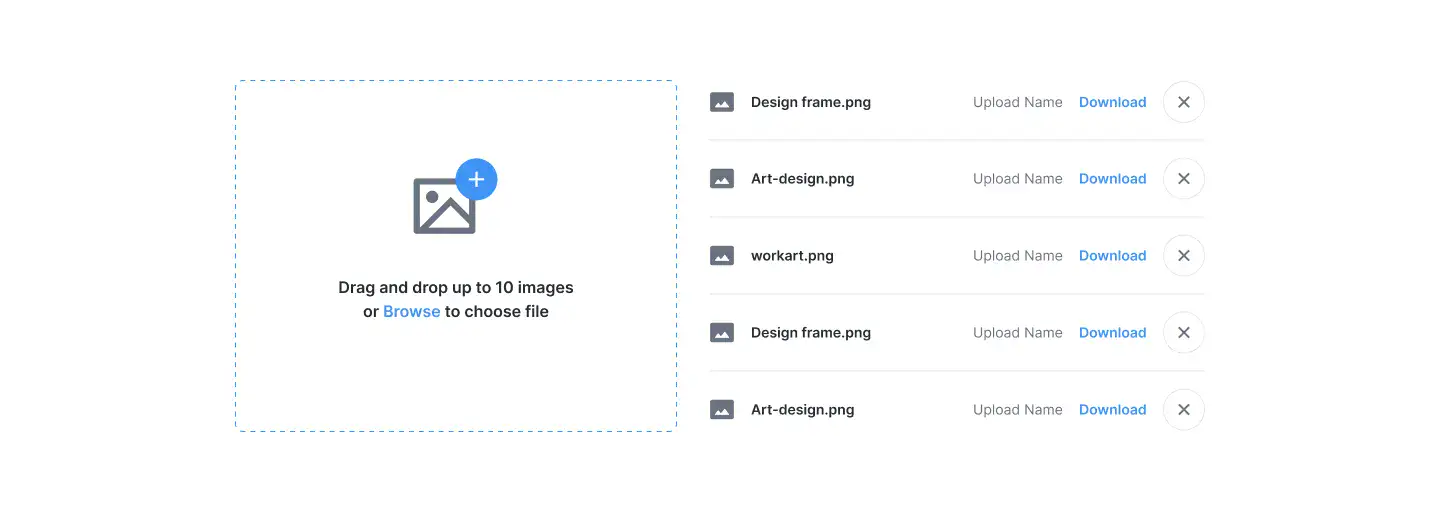Click the image icon of the last Art-design.png

pos(722,410)
